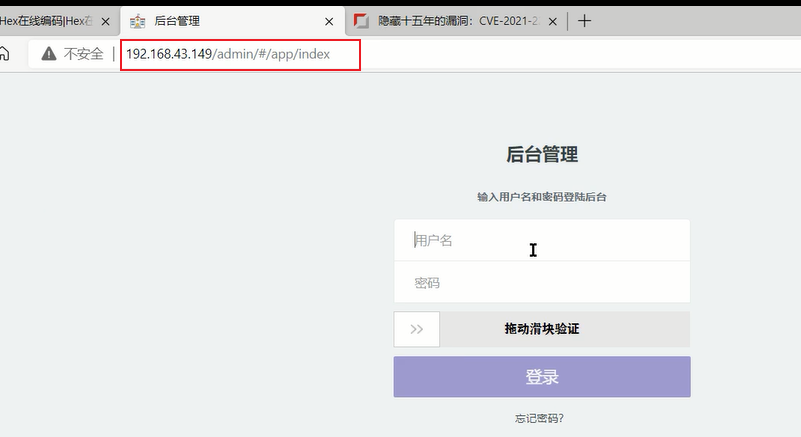Screen dimensions: 801x437
Task: Click the red favicon of CVE-2021 tab
Action: point(361,21)
